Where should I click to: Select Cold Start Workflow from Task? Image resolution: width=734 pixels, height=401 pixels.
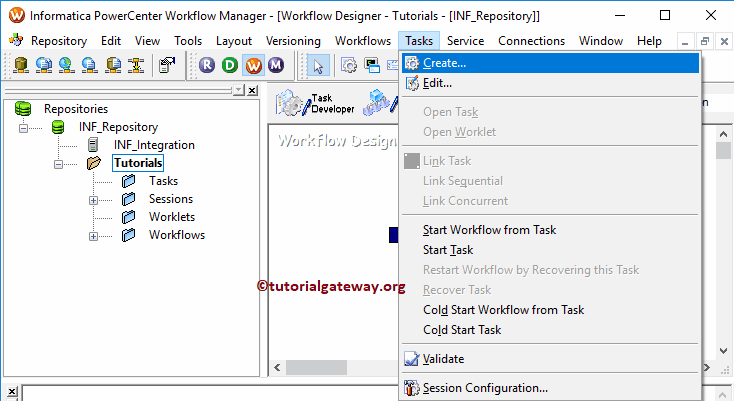(x=550, y=310)
